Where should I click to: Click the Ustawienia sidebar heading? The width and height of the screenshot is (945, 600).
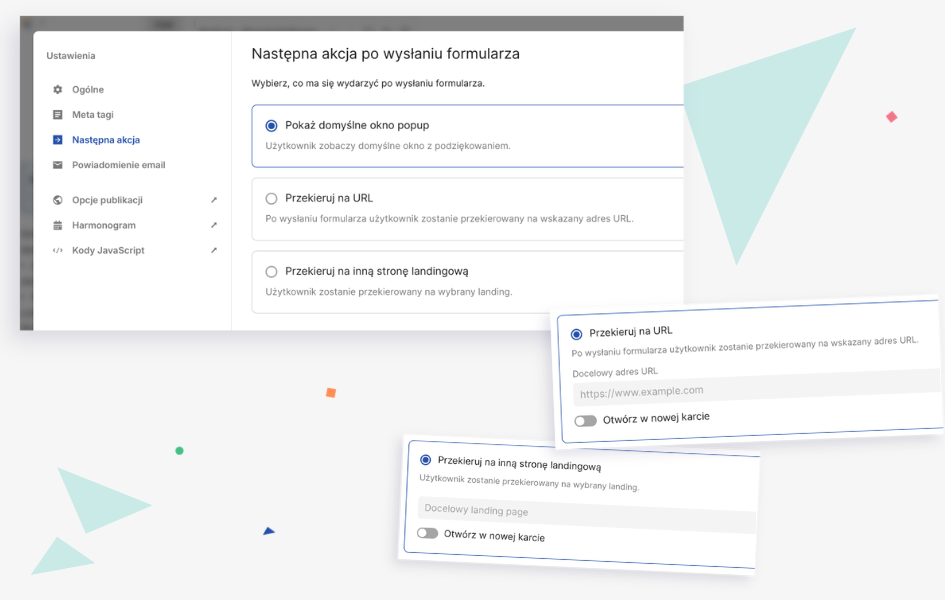[71, 56]
